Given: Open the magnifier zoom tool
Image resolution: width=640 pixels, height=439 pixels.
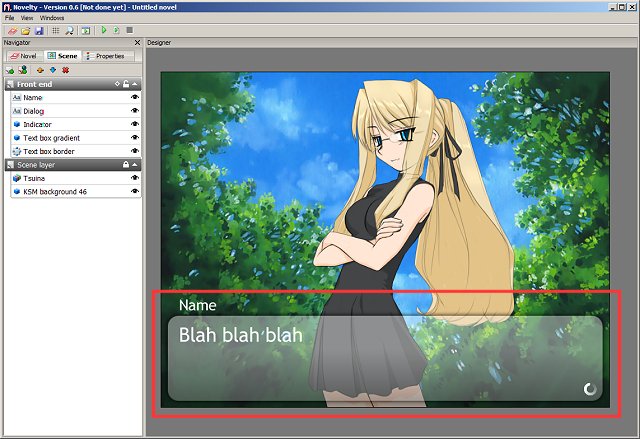Looking at the screenshot, I should (x=69, y=31).
